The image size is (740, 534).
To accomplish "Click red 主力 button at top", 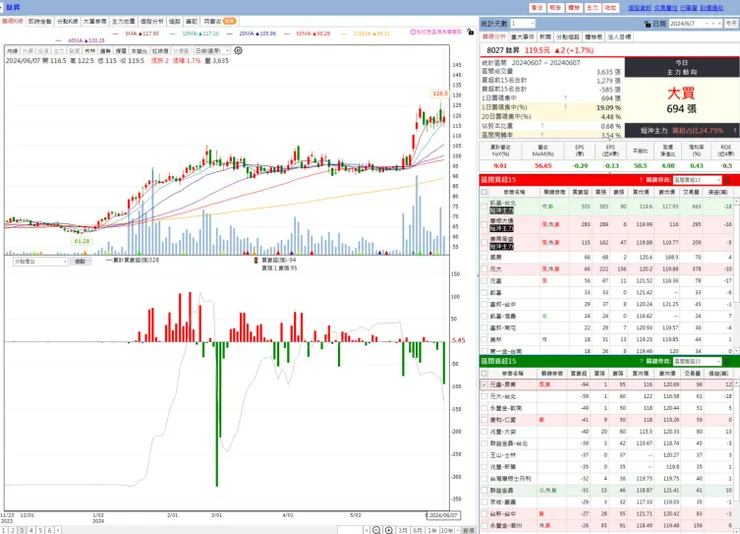I will [x=592, y=8].
